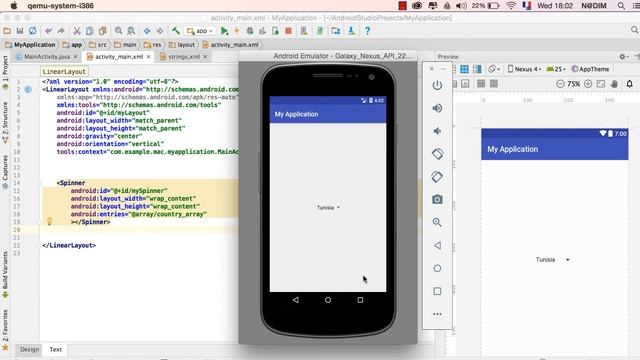This screenshot has width=640, height=360.
Task: Click the red Stop button in toolbar
Action: 288,31
